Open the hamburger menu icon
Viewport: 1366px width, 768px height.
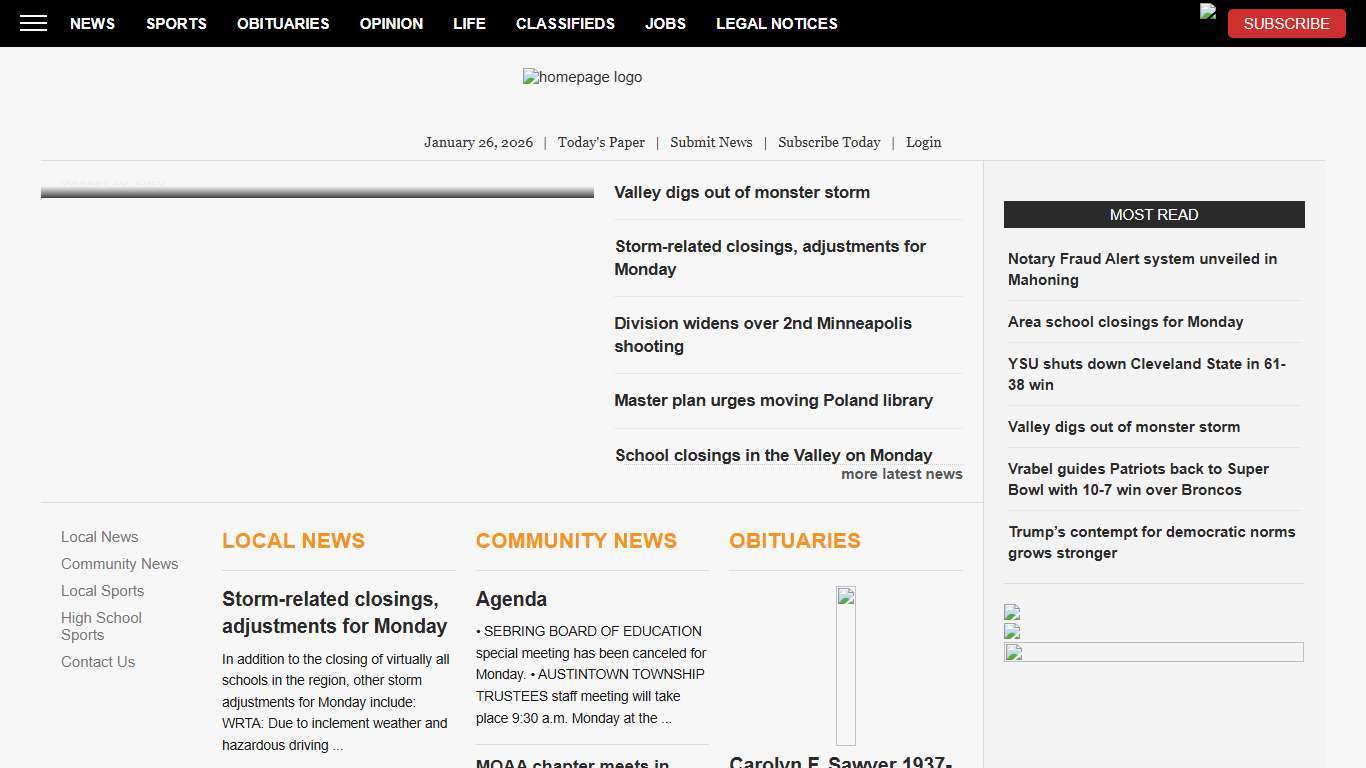point(33,23)
